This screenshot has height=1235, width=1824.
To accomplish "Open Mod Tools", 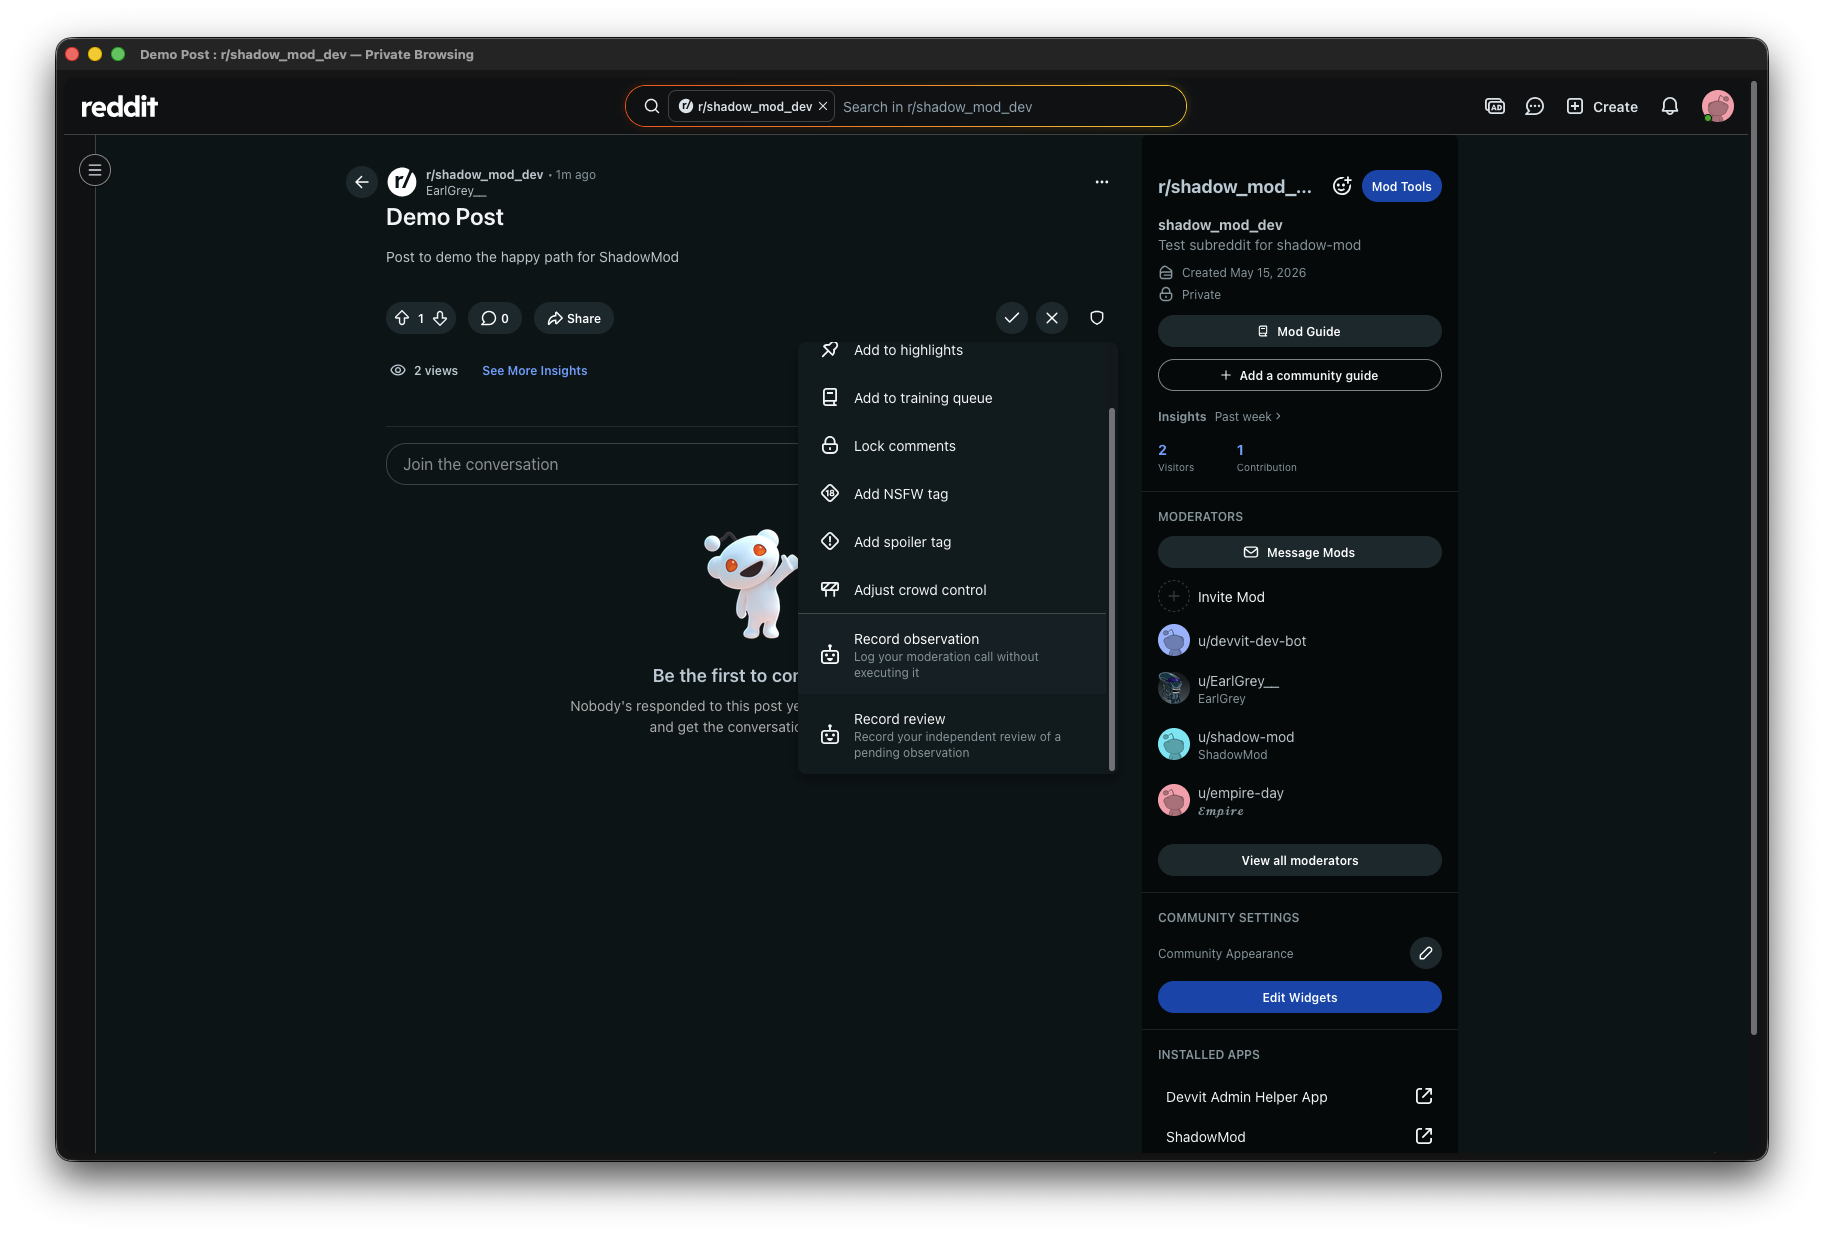I will coord(1401,186).
